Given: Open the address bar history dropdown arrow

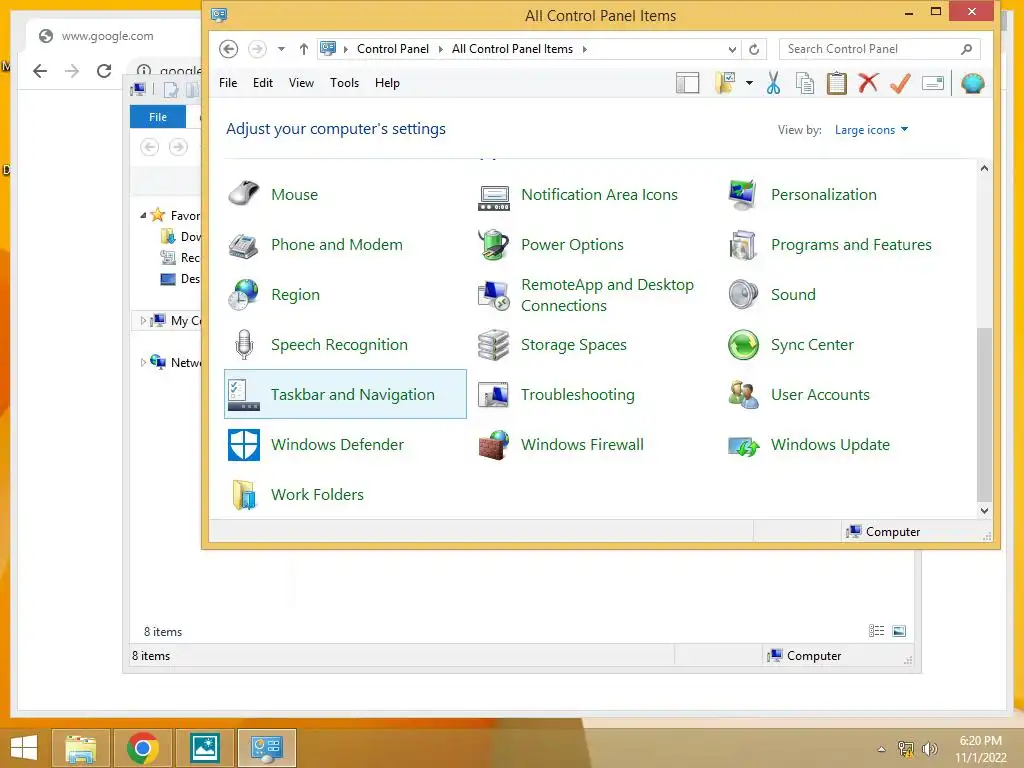Looking at the screenshot, I should [x=732, y=50].
